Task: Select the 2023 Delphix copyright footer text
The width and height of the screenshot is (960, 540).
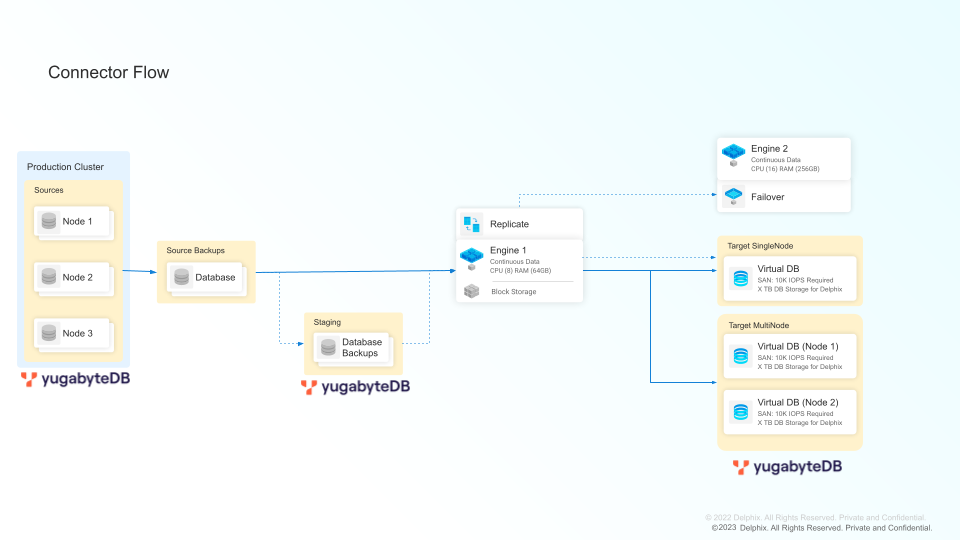Action: tap(821, 528)
